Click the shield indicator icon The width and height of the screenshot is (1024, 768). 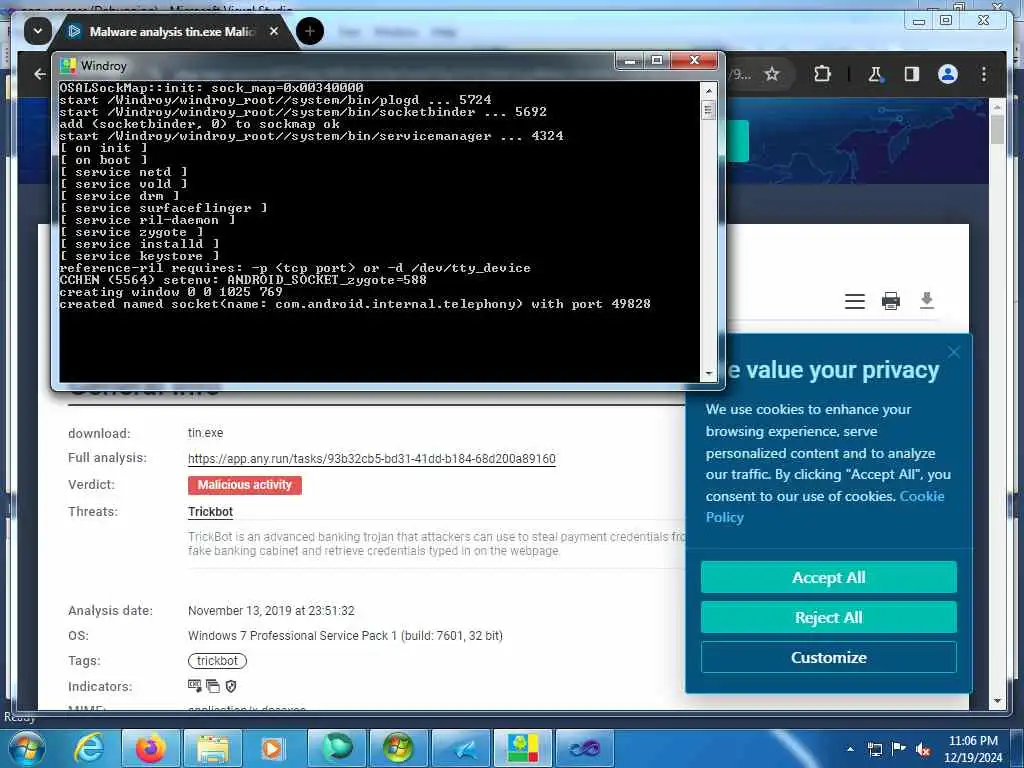(x=231, y=686)
